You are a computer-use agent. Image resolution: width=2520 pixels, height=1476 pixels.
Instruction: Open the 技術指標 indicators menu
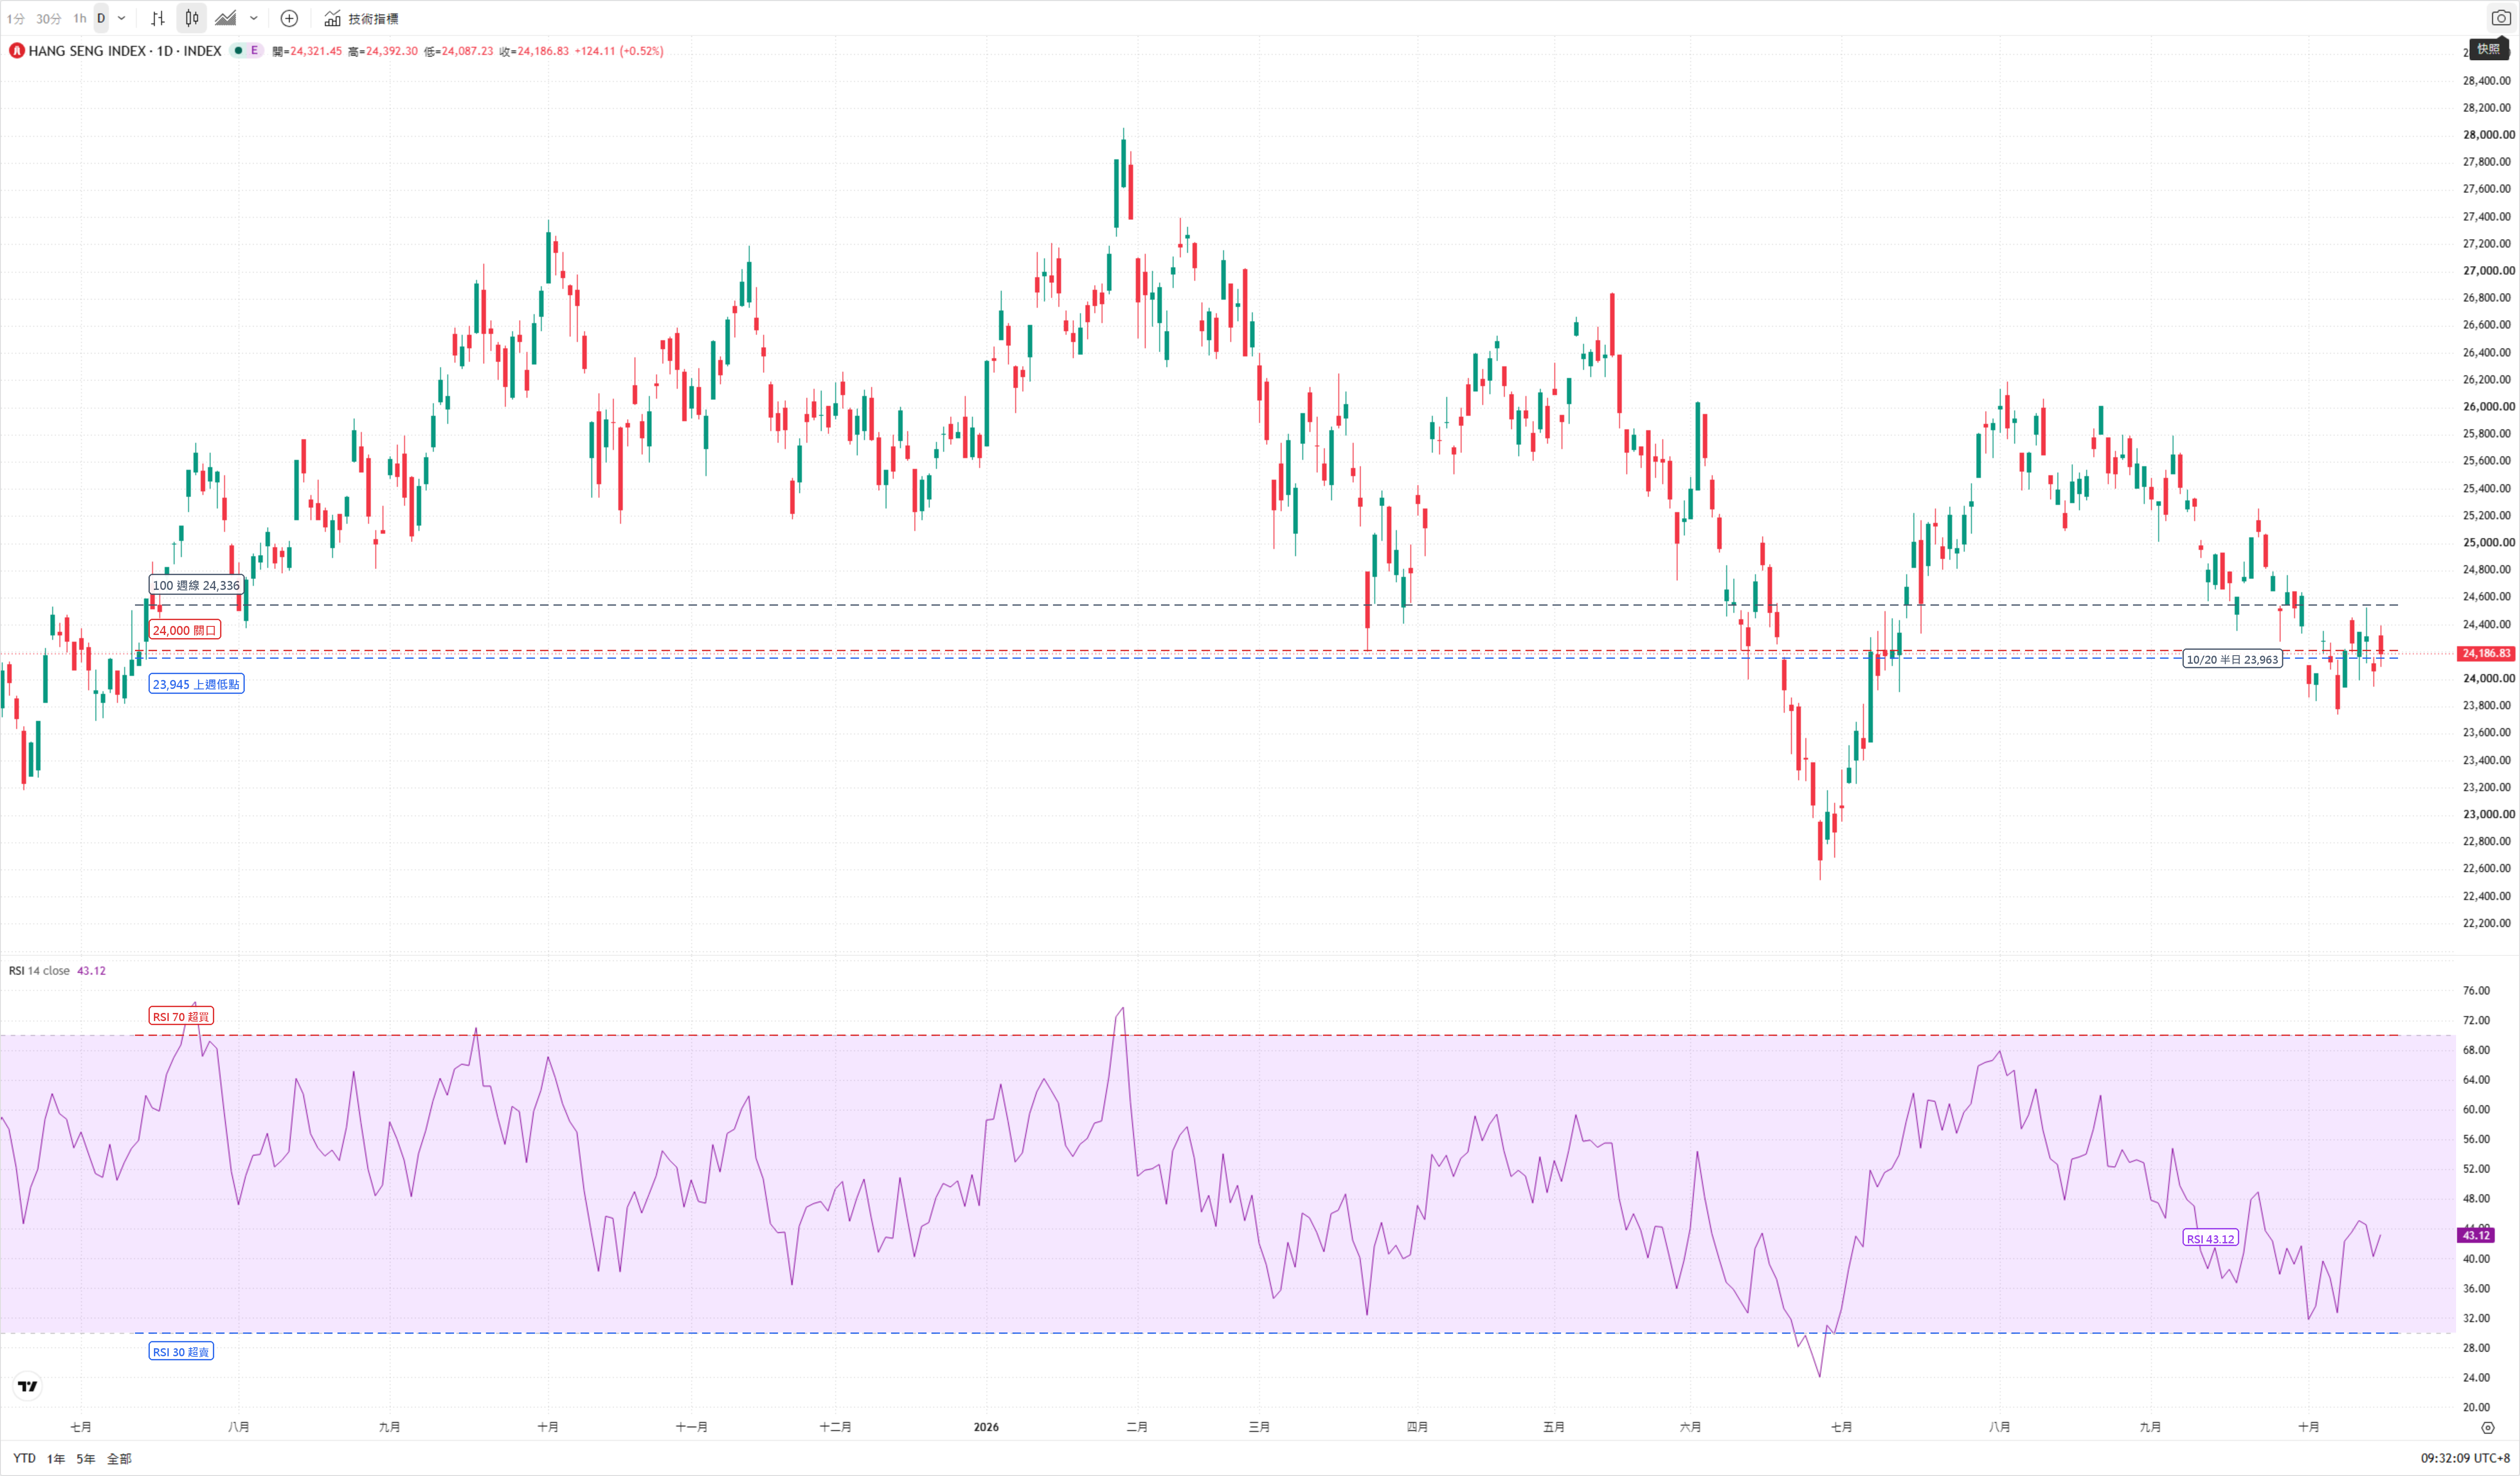pos(361,18)
